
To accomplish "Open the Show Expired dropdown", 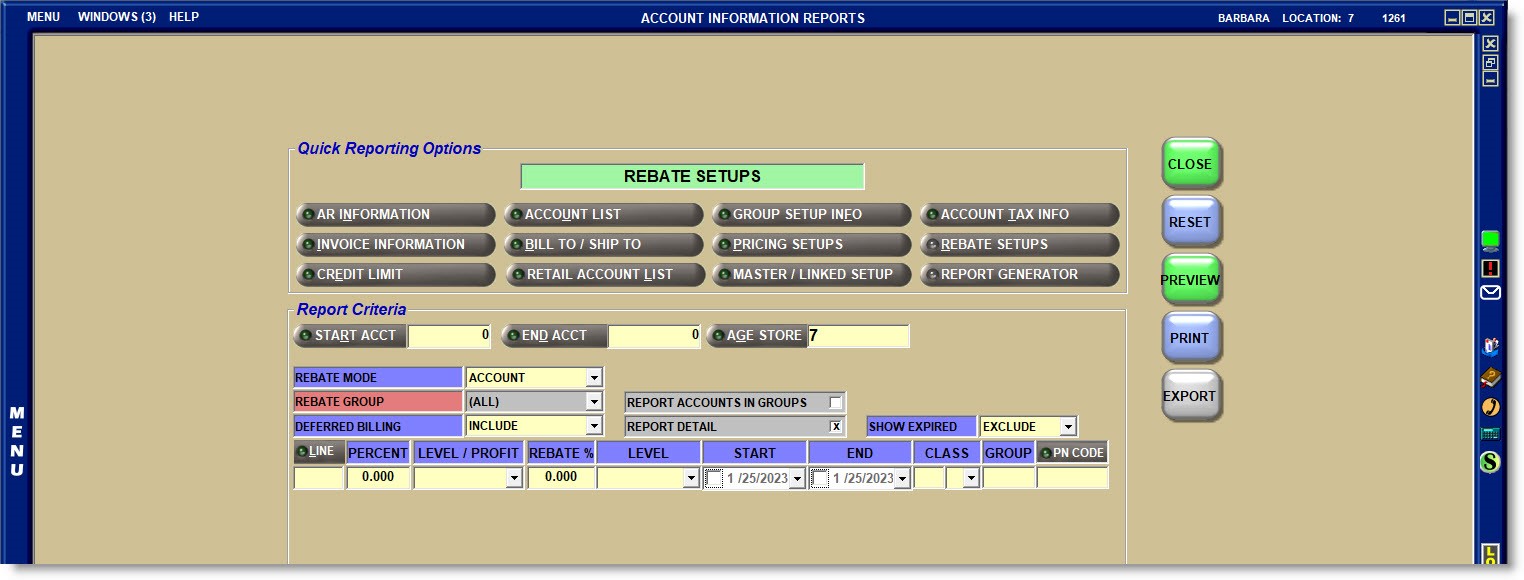I will 1067,427.
